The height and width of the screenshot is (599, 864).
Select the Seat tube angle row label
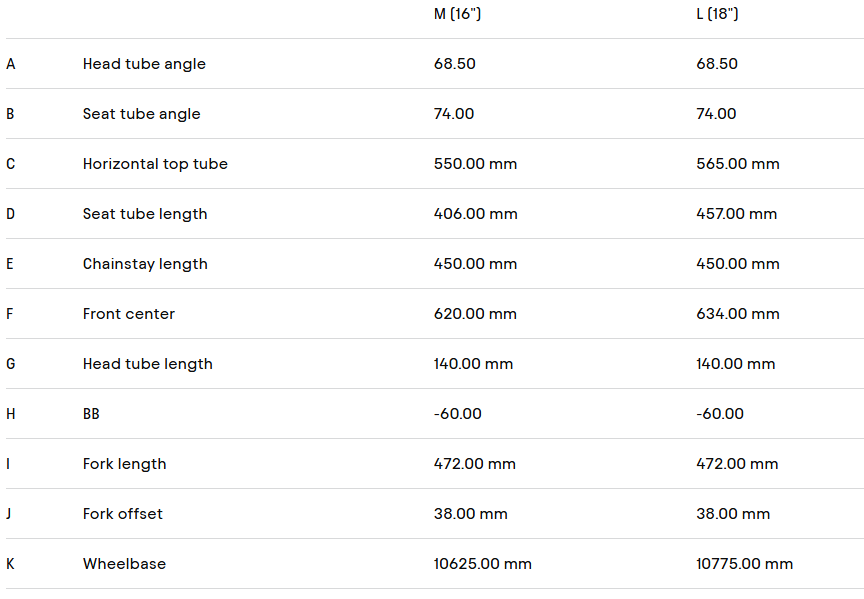tap(141, 114)
